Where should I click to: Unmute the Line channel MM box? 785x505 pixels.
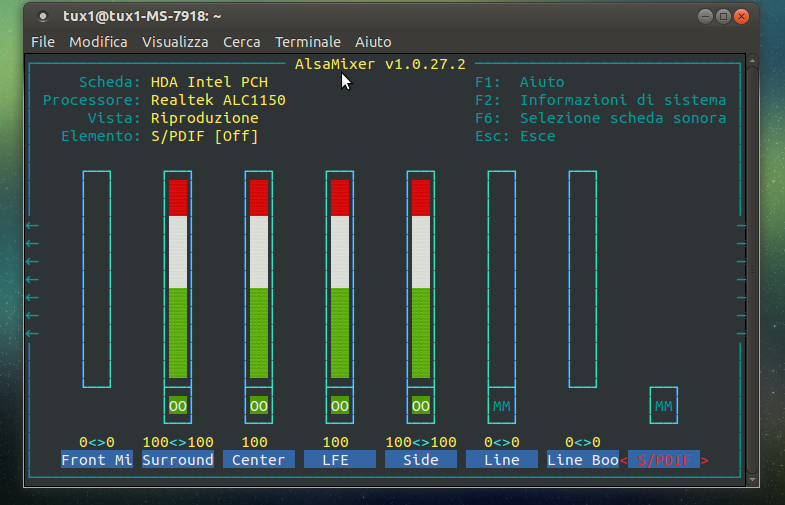click(502, 406)
